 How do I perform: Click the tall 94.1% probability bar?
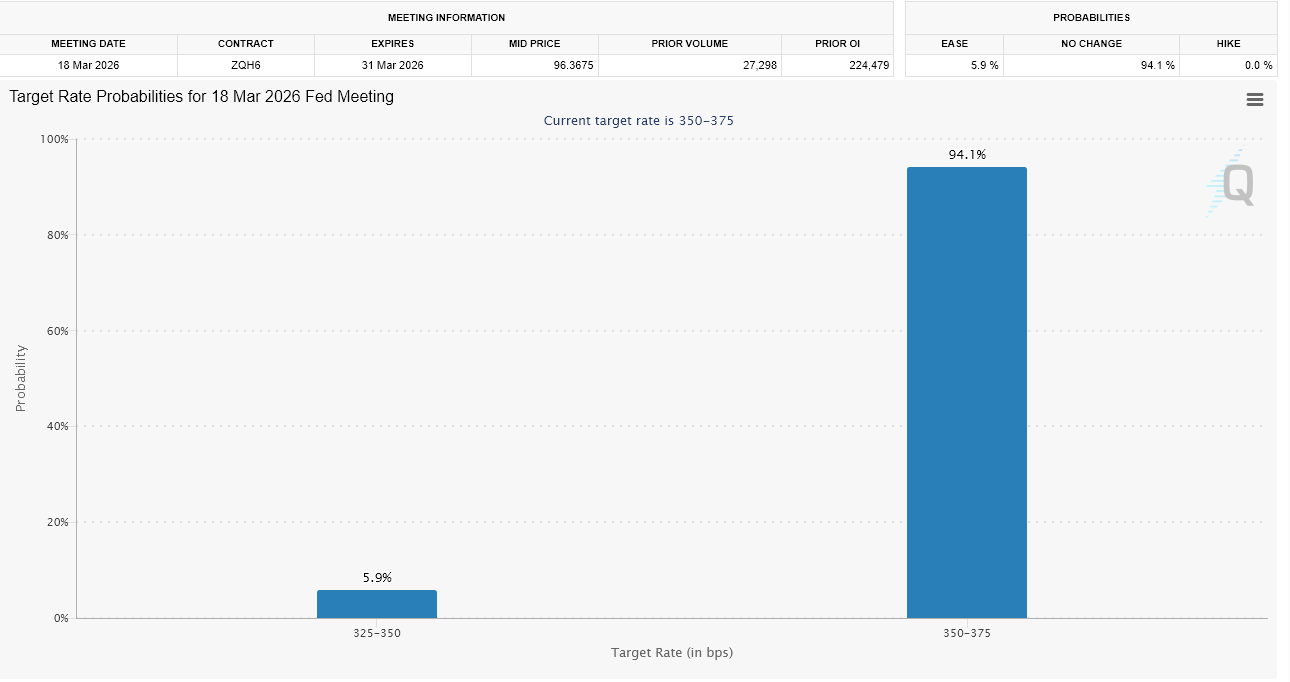point(966,392)
